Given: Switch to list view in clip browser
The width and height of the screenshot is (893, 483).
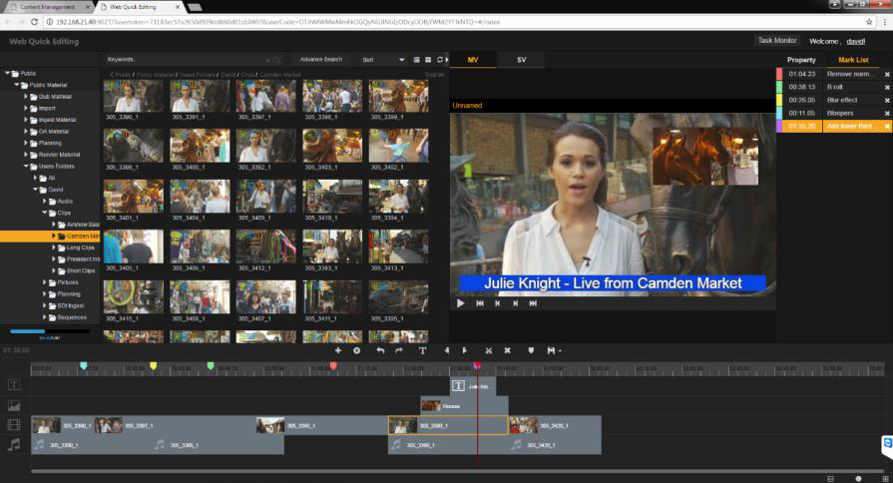Looking at the screenshot, I should click(x=416, y=60).
